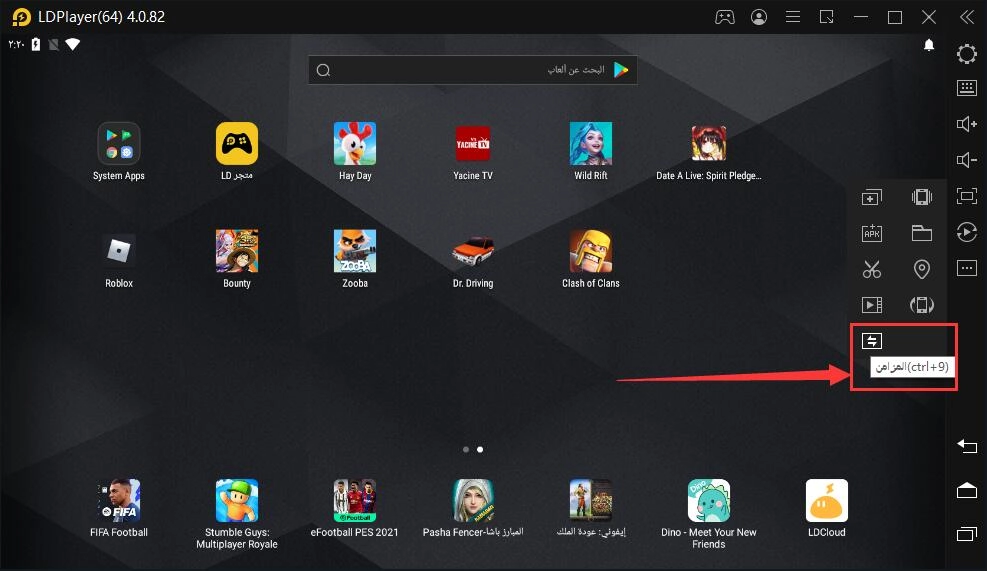Collapse the sidebar with double-arrow
Viewport: 987px width, 571px height.
click(967, 17)
